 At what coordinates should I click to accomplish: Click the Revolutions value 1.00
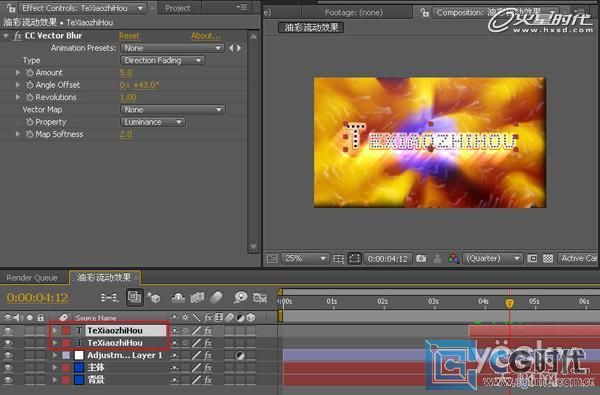(128, 97)
